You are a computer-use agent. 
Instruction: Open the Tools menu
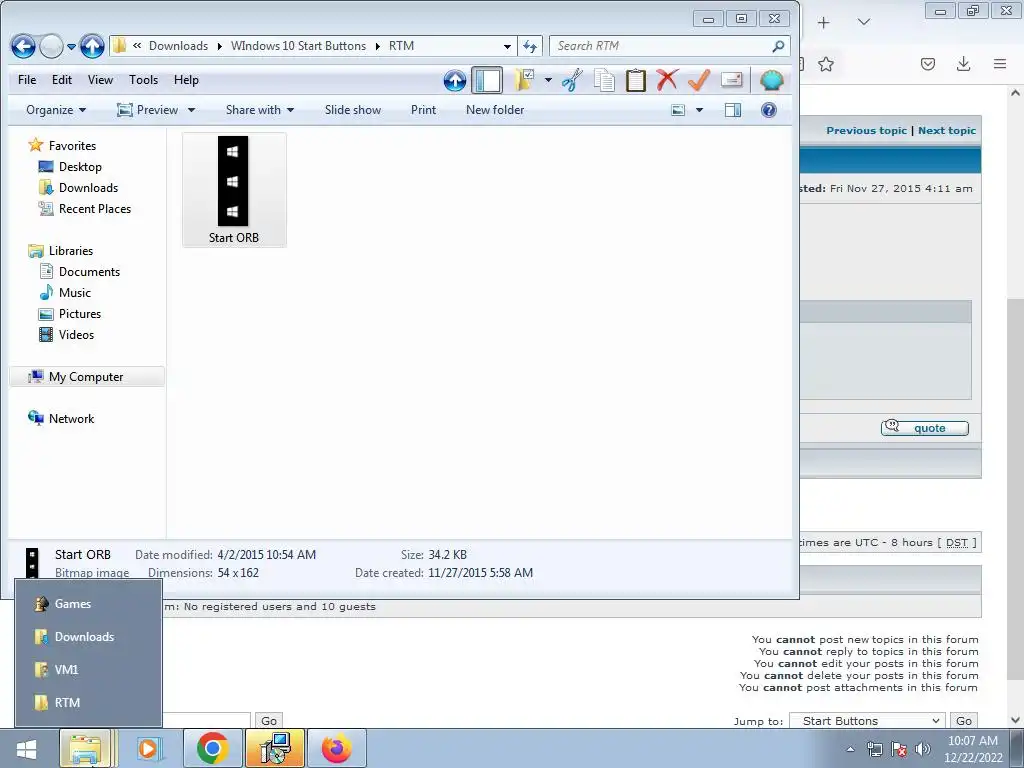(x=143, y=80)
